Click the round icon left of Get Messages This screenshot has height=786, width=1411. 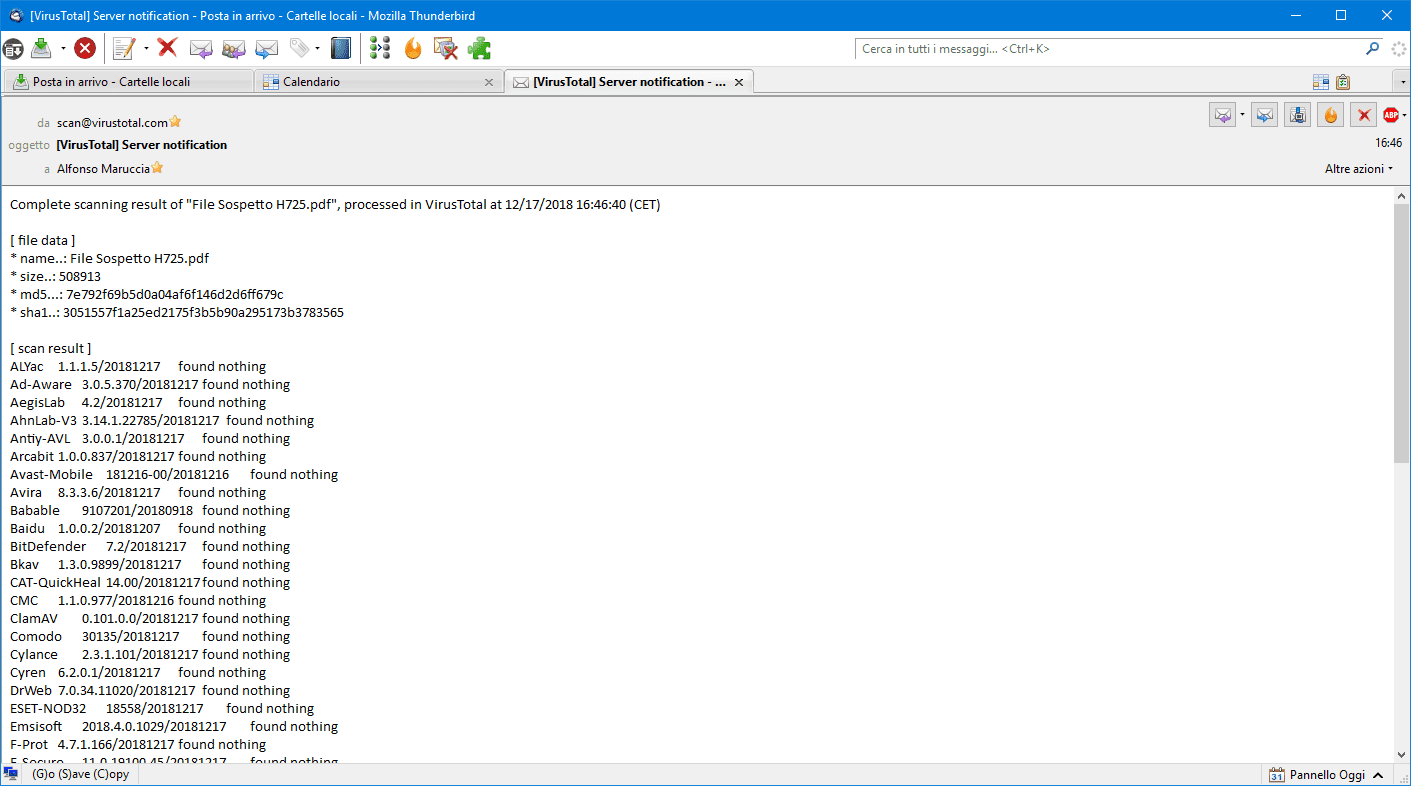[x=13, y=48]
